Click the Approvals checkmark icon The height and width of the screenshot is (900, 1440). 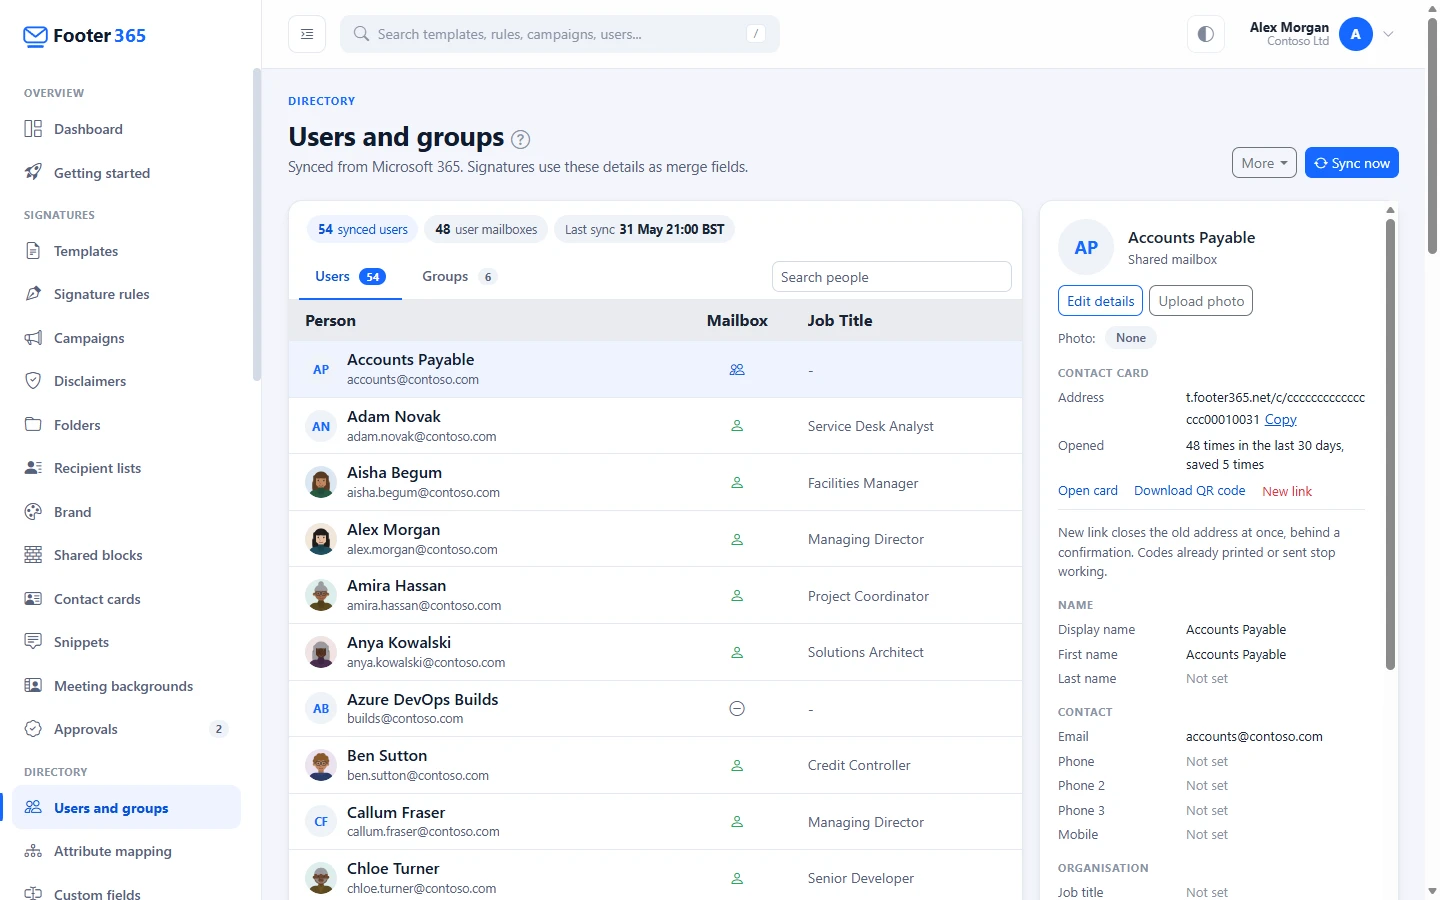(x=33, y=729)
